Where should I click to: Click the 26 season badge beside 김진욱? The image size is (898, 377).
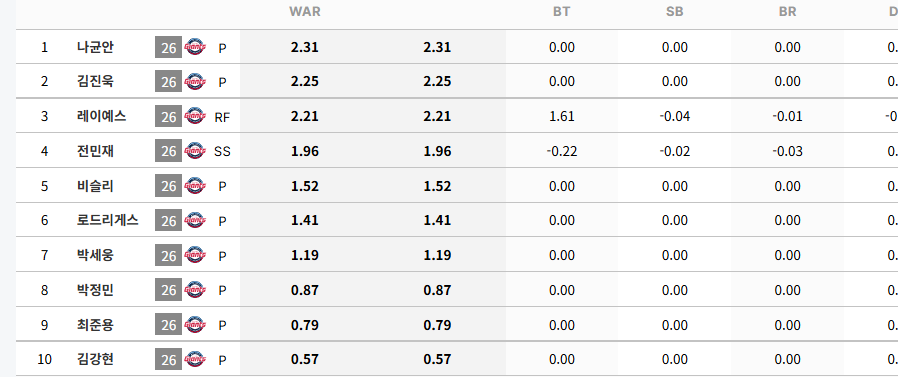[168, 82]
